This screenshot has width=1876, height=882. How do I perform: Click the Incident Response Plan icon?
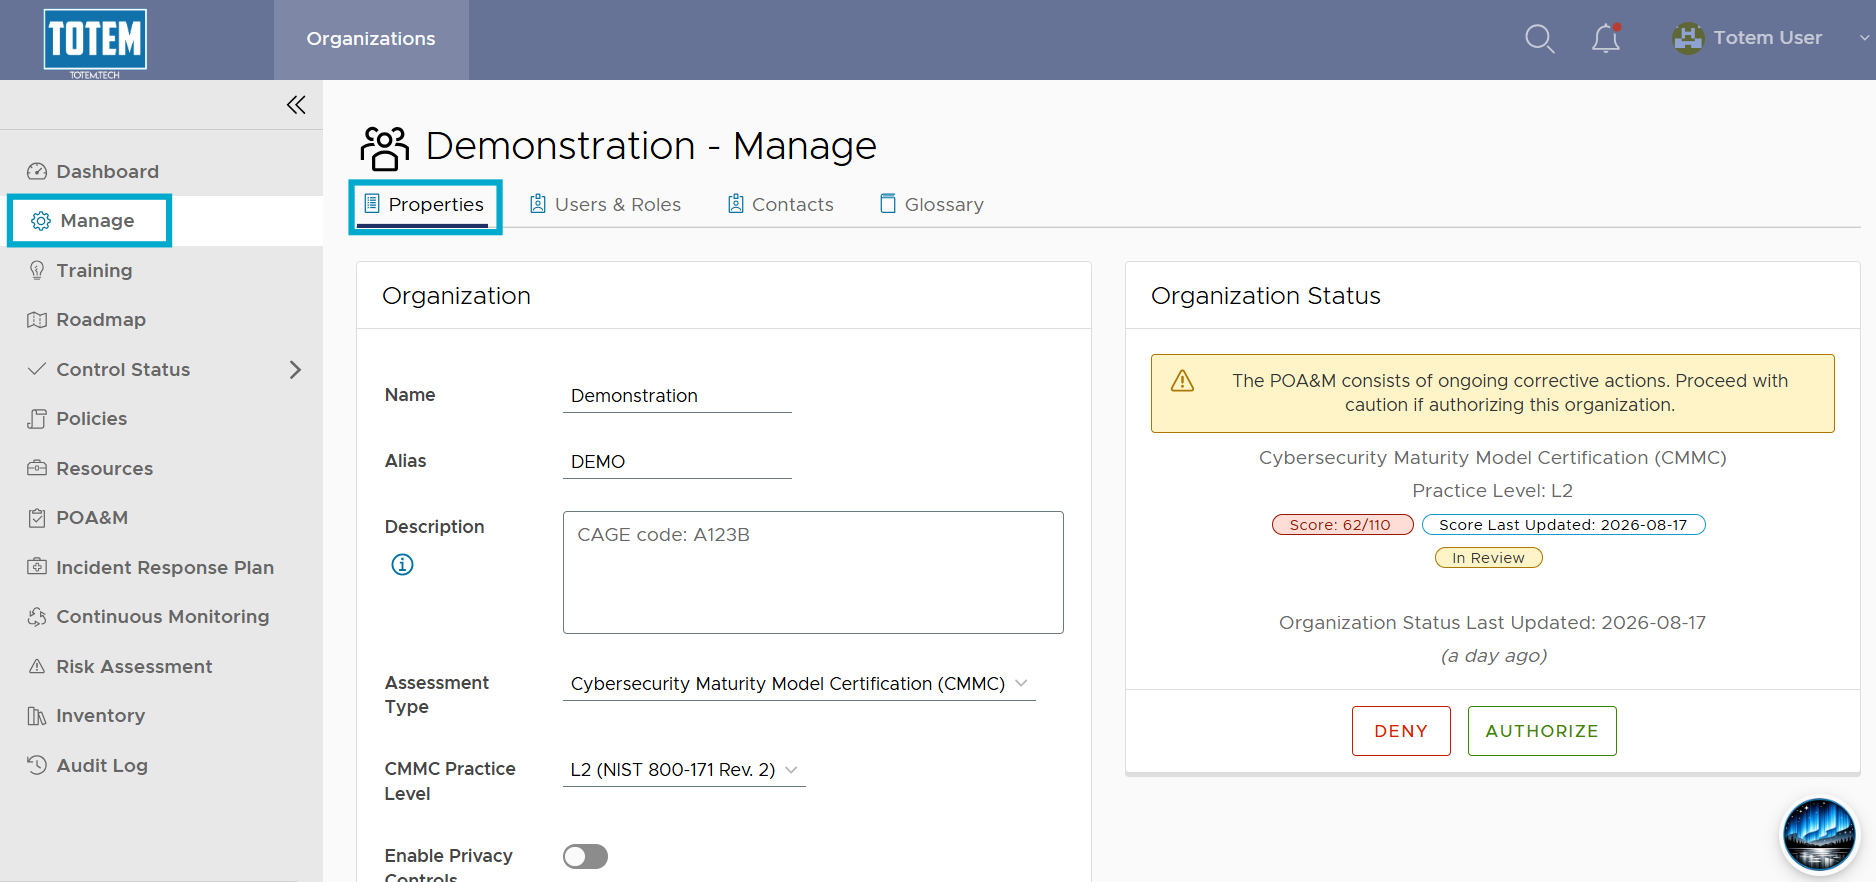[x=37, y=567]
